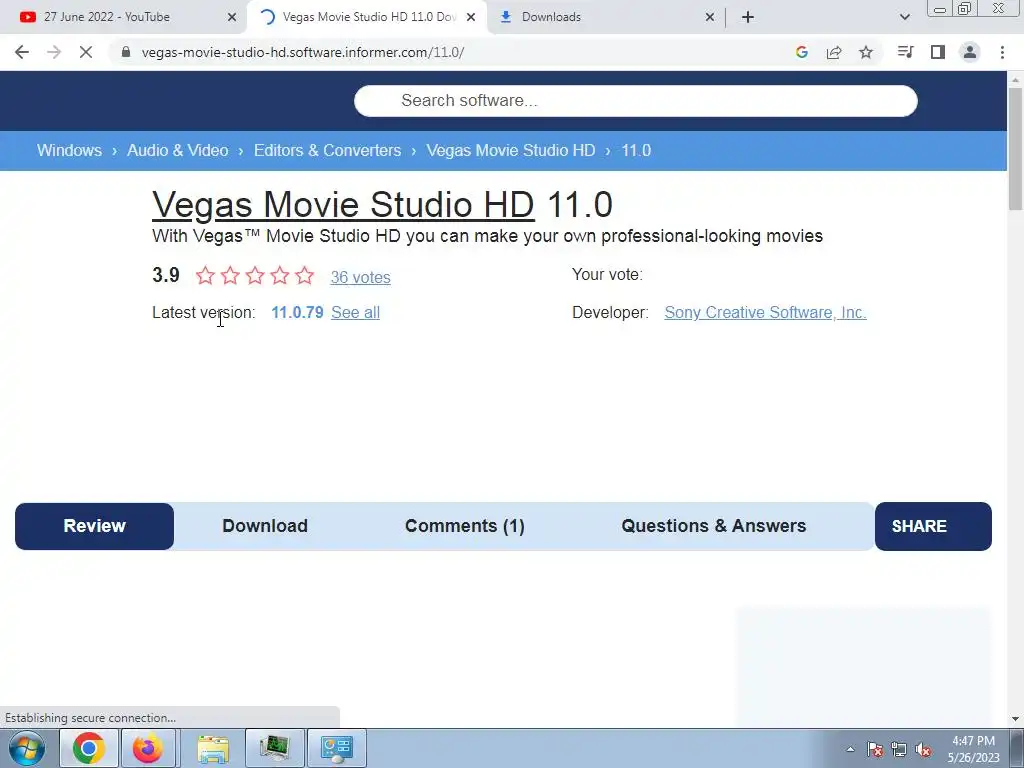The height and width of the screenshot is (768, 1024).
Task: Open Questions & Answers tab
Action: (x=714, y=526)
